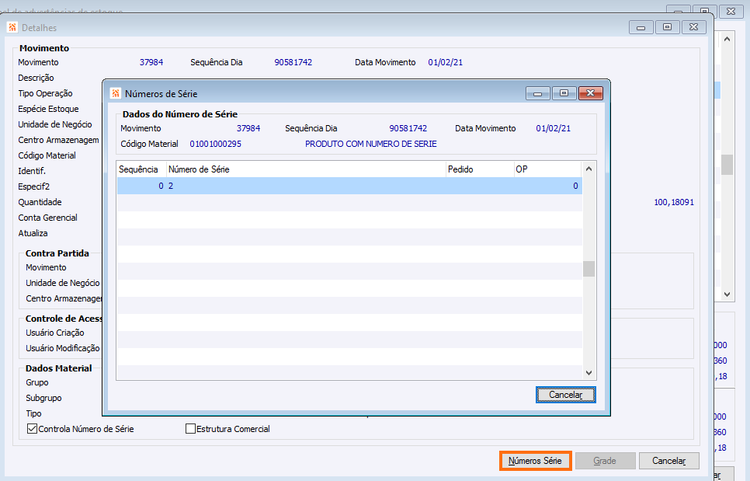Select the serial number row 2
The height and width of the screenshot is (481, 750).
pyautogui.click(x=350, y=186)
